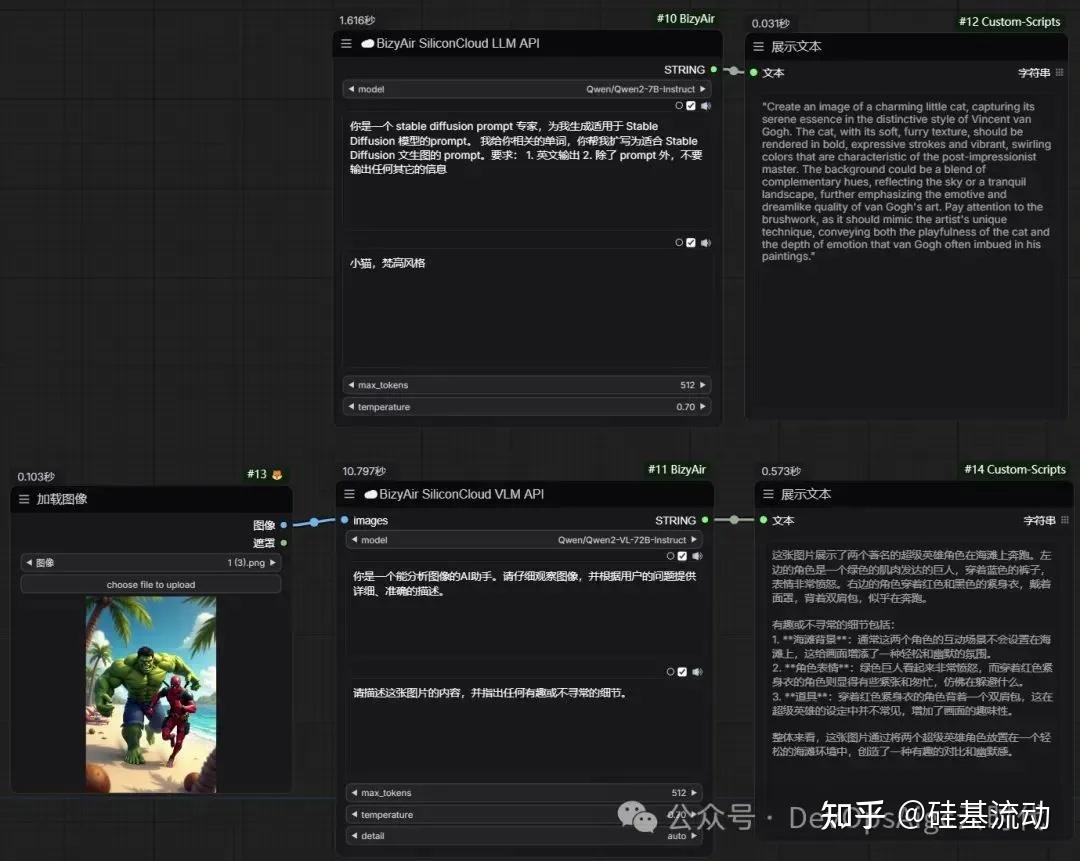Click the STRING output dot on the VLM API node
The width and height of the screenshot is (1080, 861).
click(705, 520)
